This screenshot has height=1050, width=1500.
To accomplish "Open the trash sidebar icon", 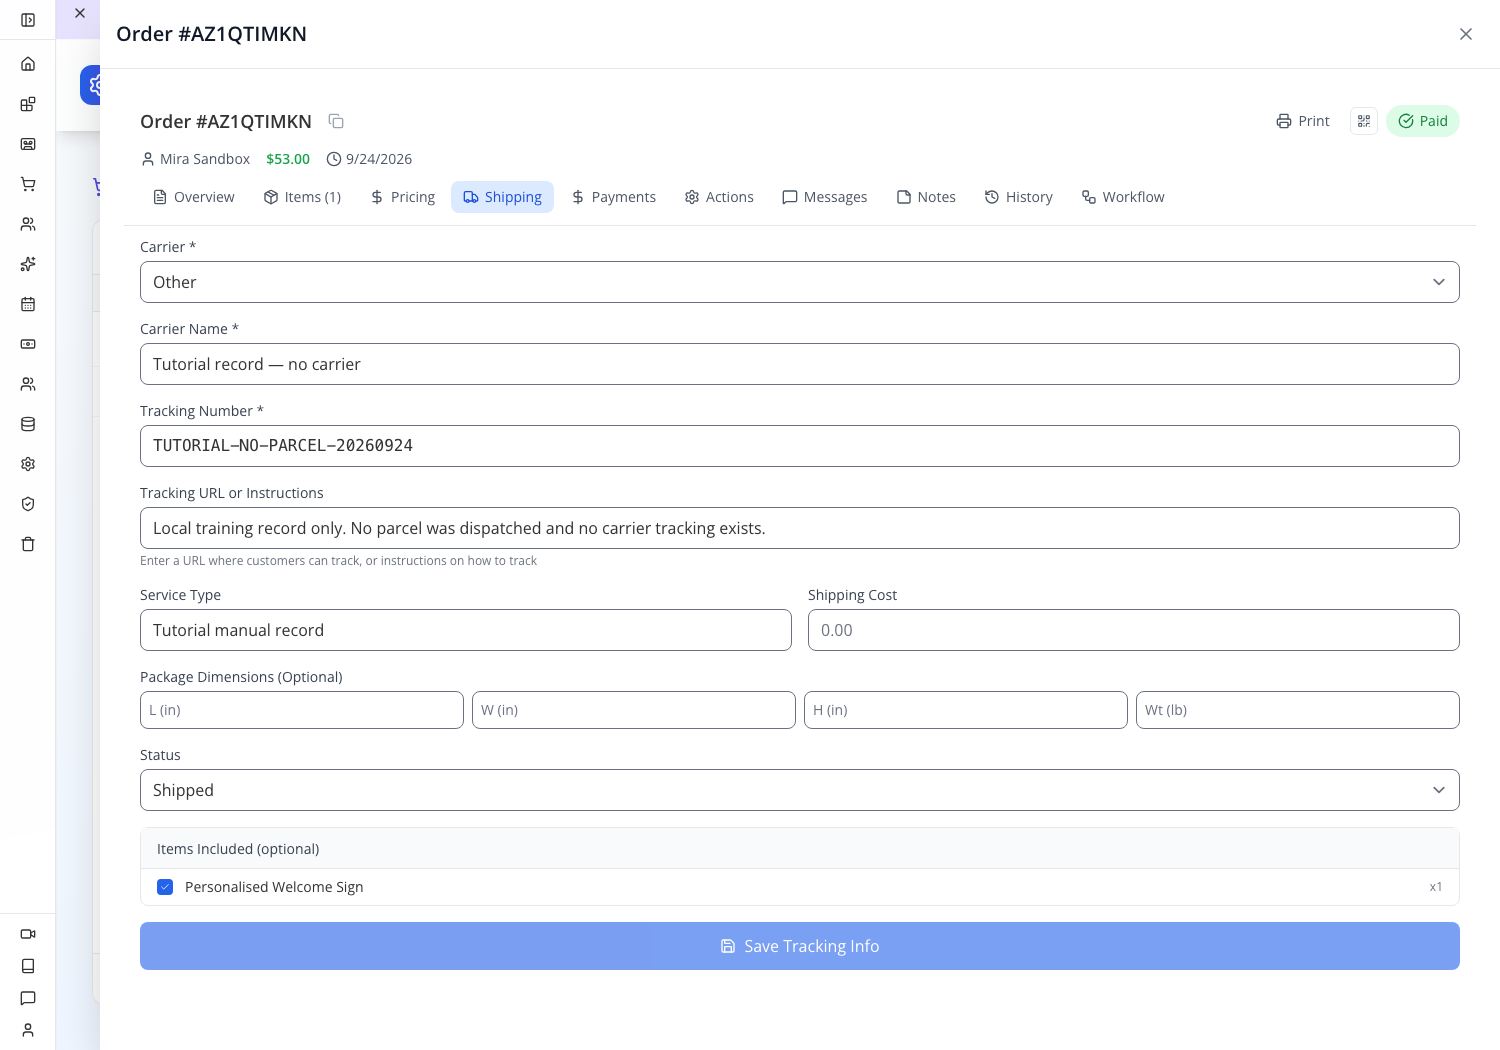I will [x=28, y=544].
